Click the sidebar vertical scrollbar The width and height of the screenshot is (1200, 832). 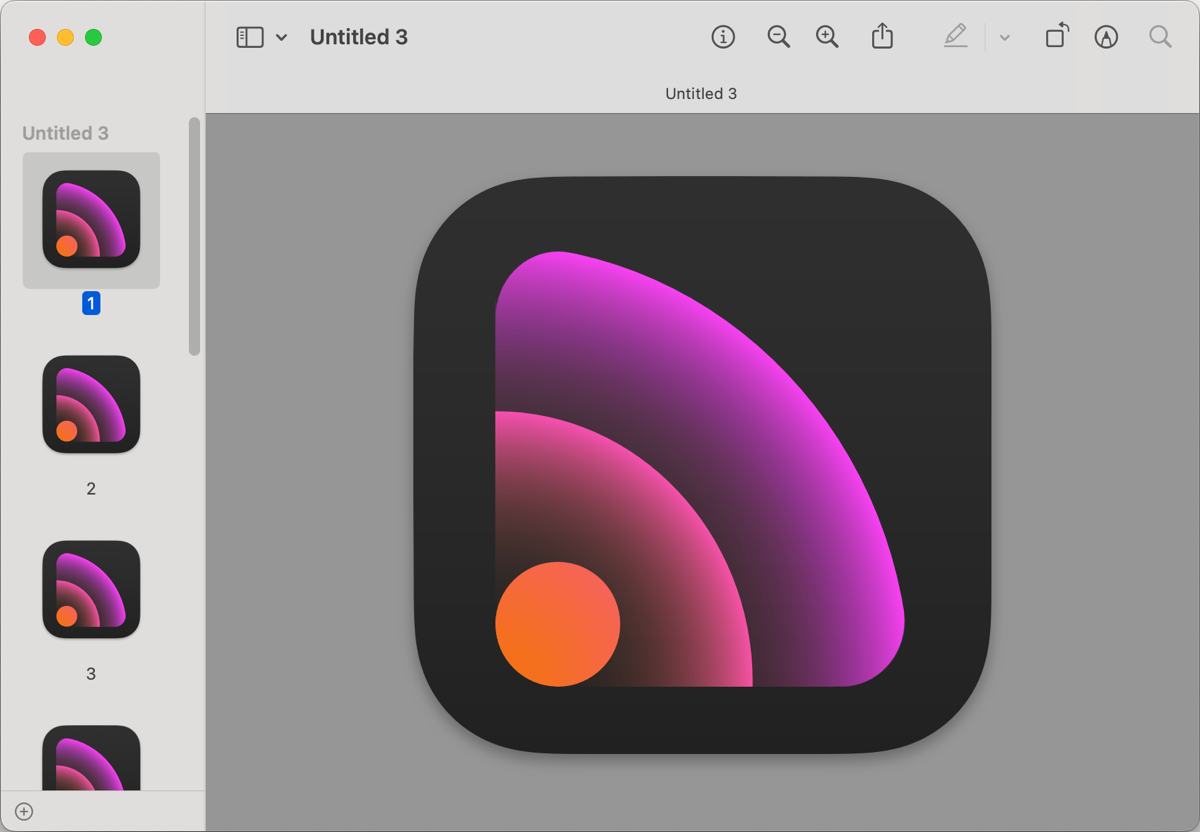pos(194,236)
